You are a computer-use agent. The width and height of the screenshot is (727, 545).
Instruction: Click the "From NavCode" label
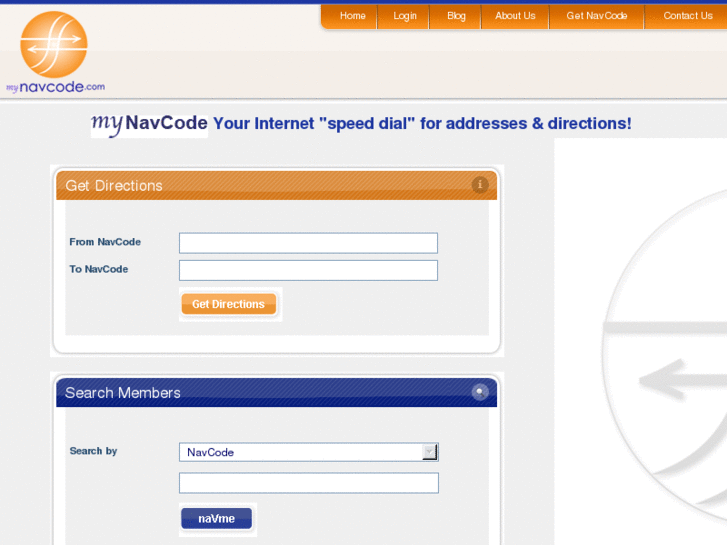click(105, 242)
